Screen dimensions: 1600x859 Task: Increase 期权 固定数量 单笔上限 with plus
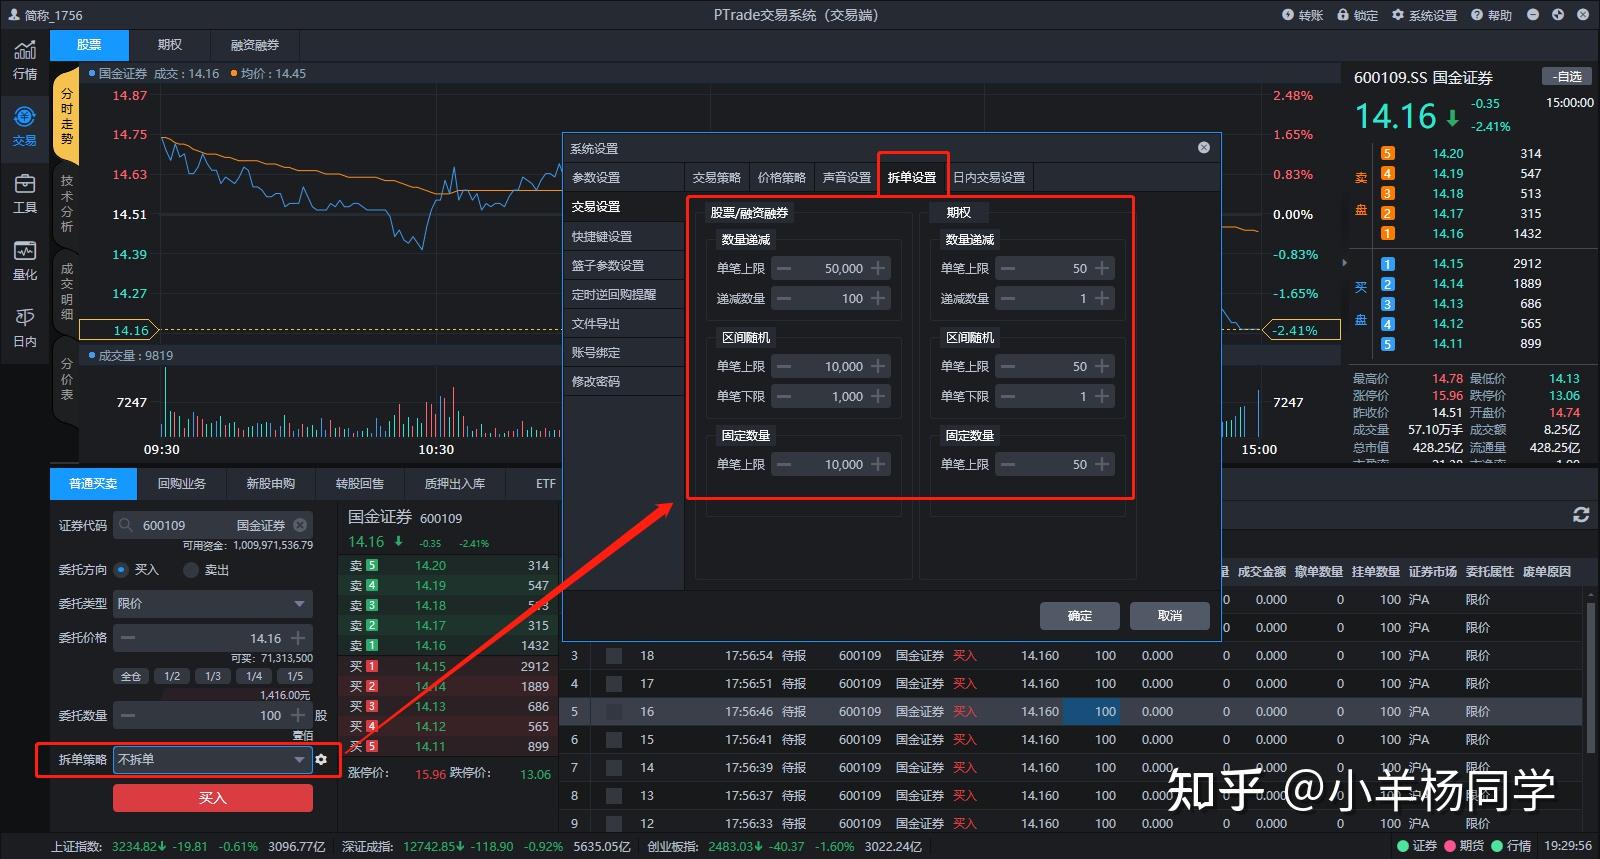(1102, 464)
